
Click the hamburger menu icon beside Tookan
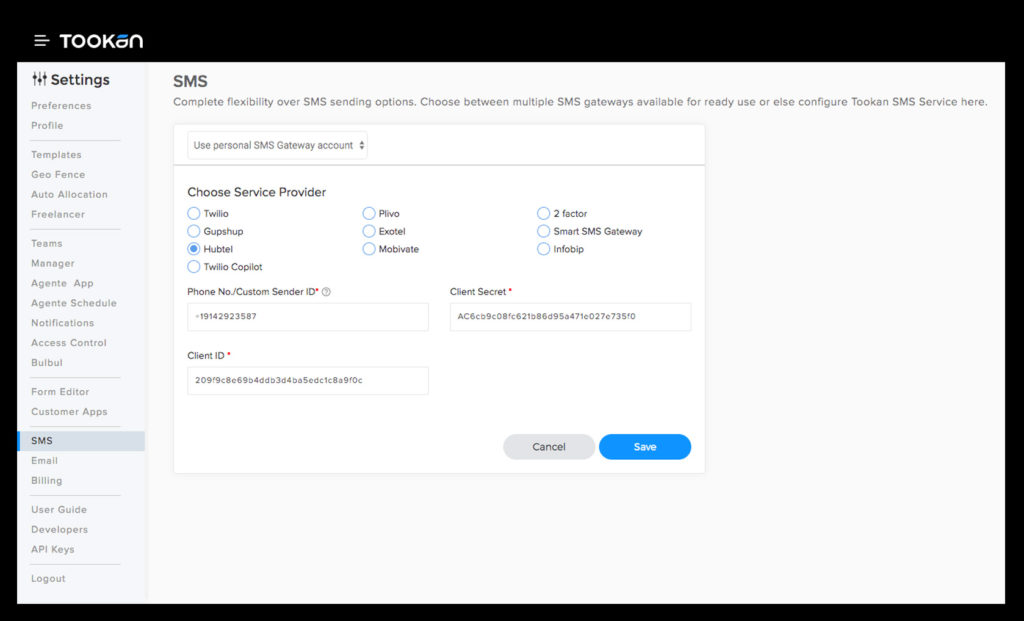[41, 41]
